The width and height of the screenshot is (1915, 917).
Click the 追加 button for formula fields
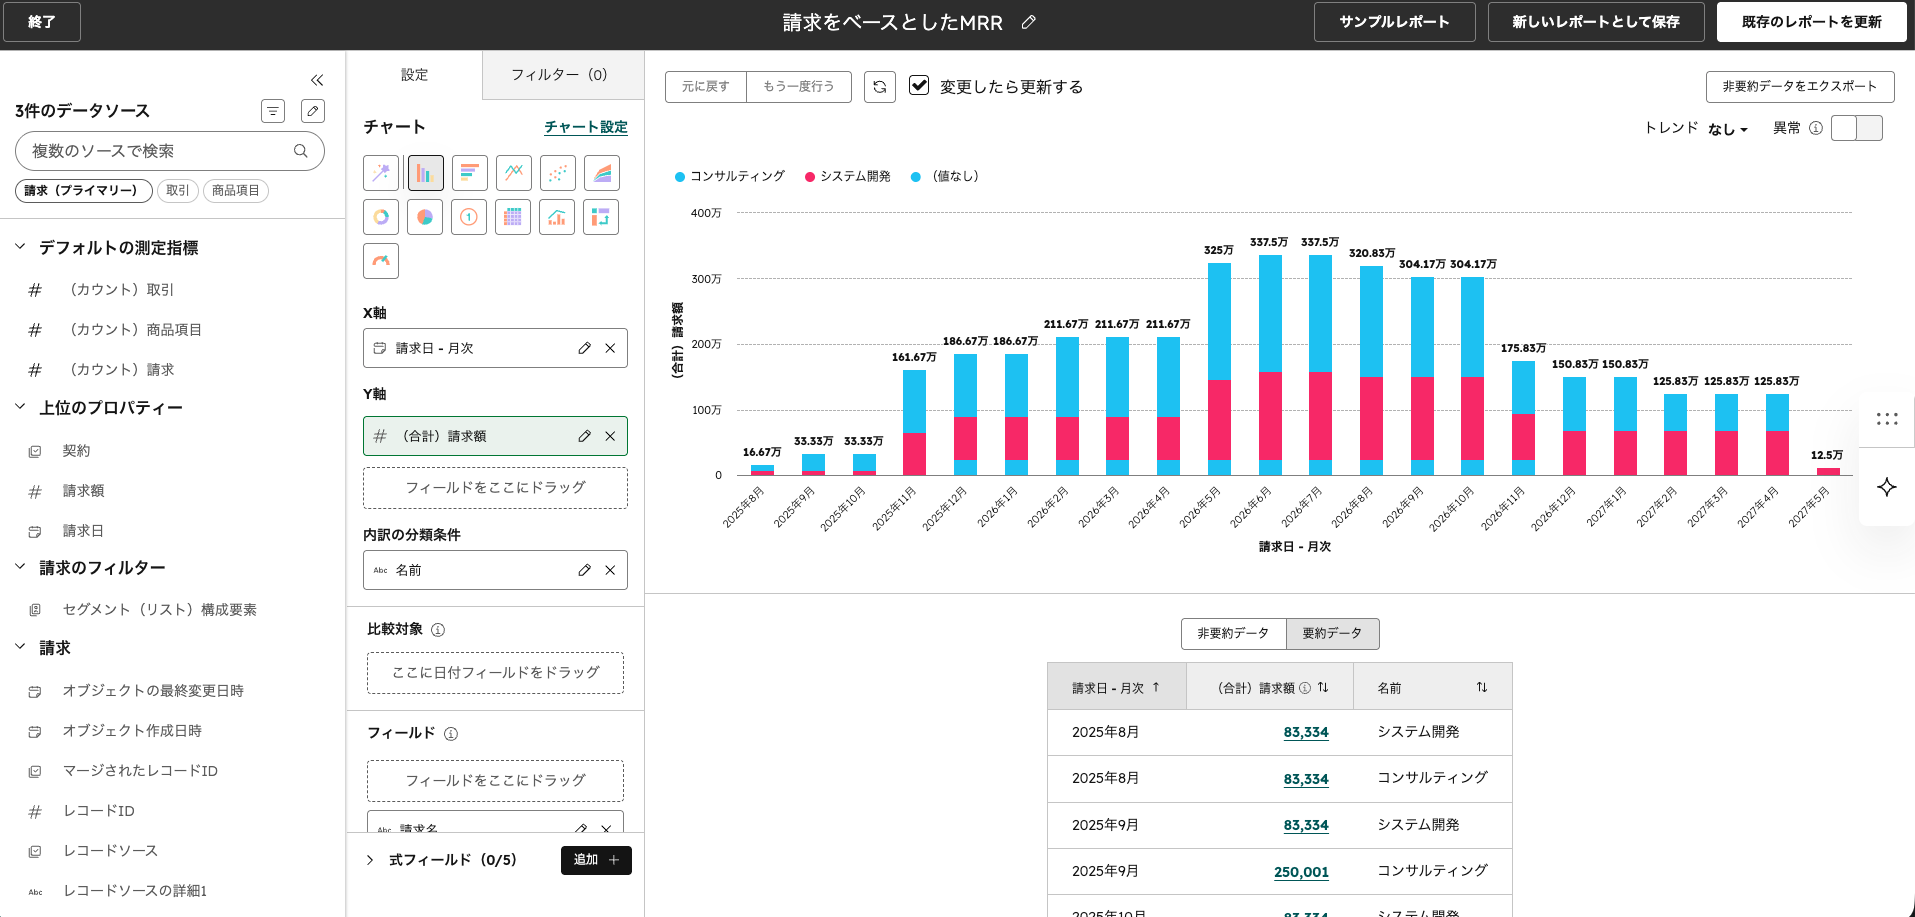596,860
